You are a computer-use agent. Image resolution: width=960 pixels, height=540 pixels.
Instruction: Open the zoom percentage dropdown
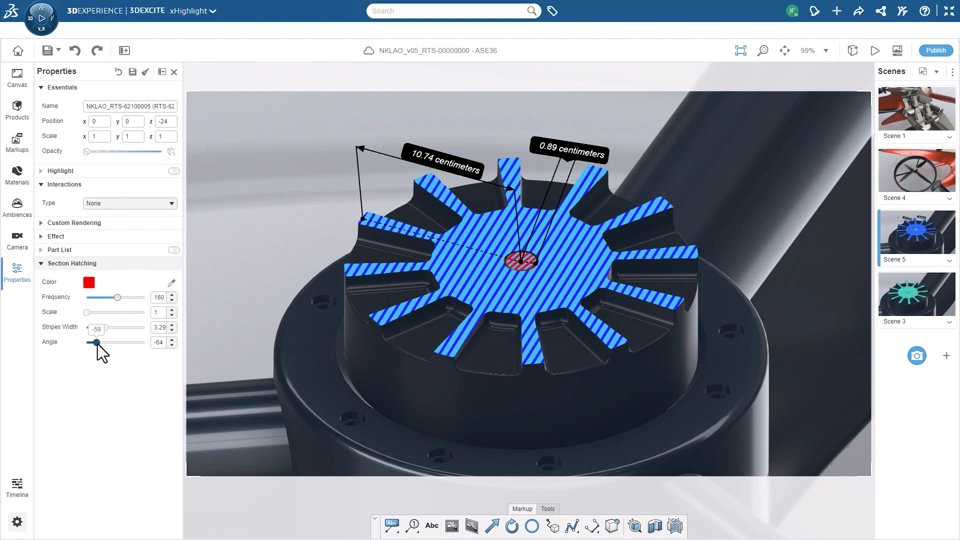tap(826, 50)
